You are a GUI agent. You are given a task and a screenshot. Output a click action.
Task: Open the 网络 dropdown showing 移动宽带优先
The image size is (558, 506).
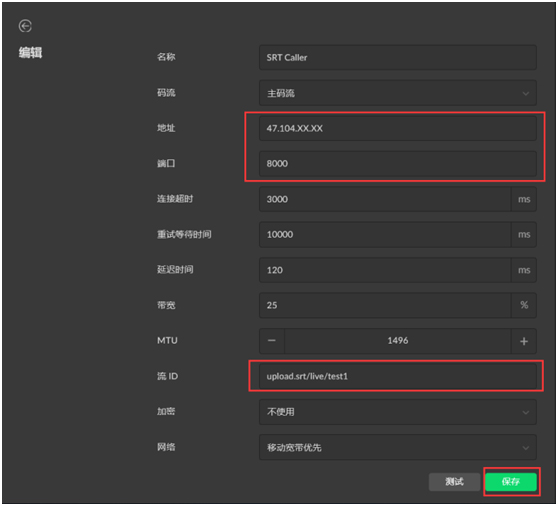(398, 447)
